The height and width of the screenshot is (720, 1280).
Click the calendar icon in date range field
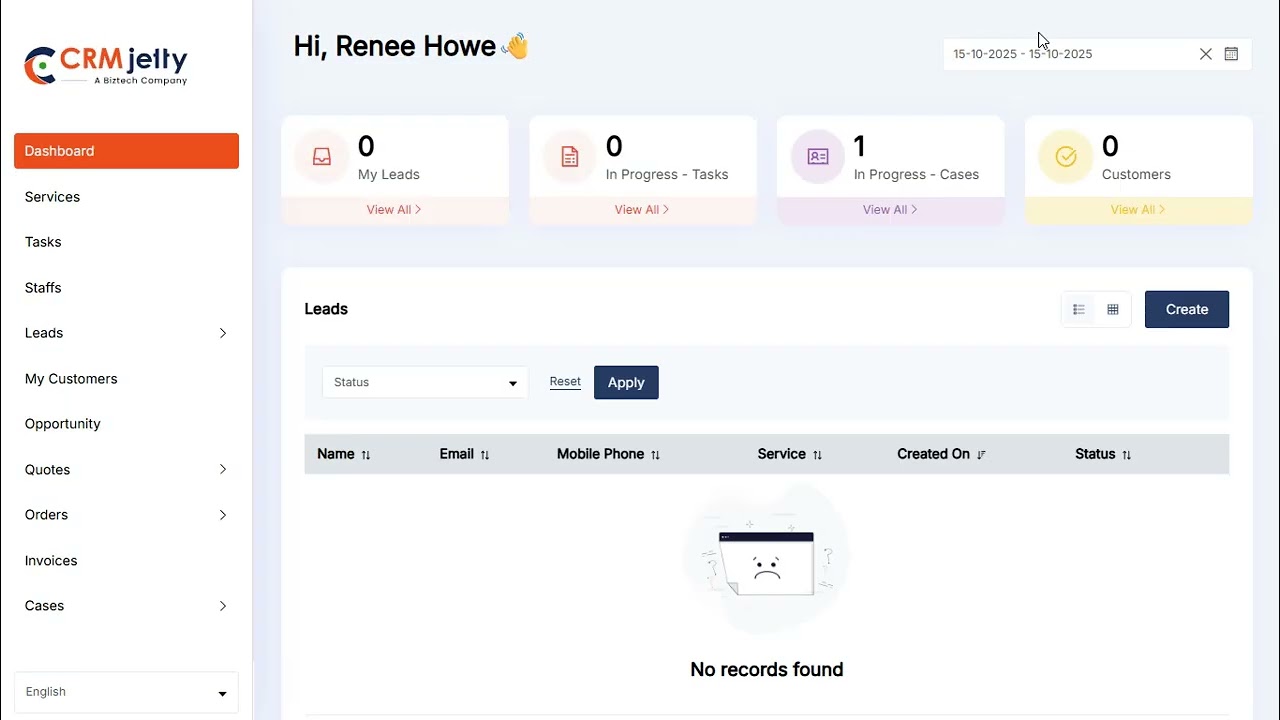[1231, 54]
